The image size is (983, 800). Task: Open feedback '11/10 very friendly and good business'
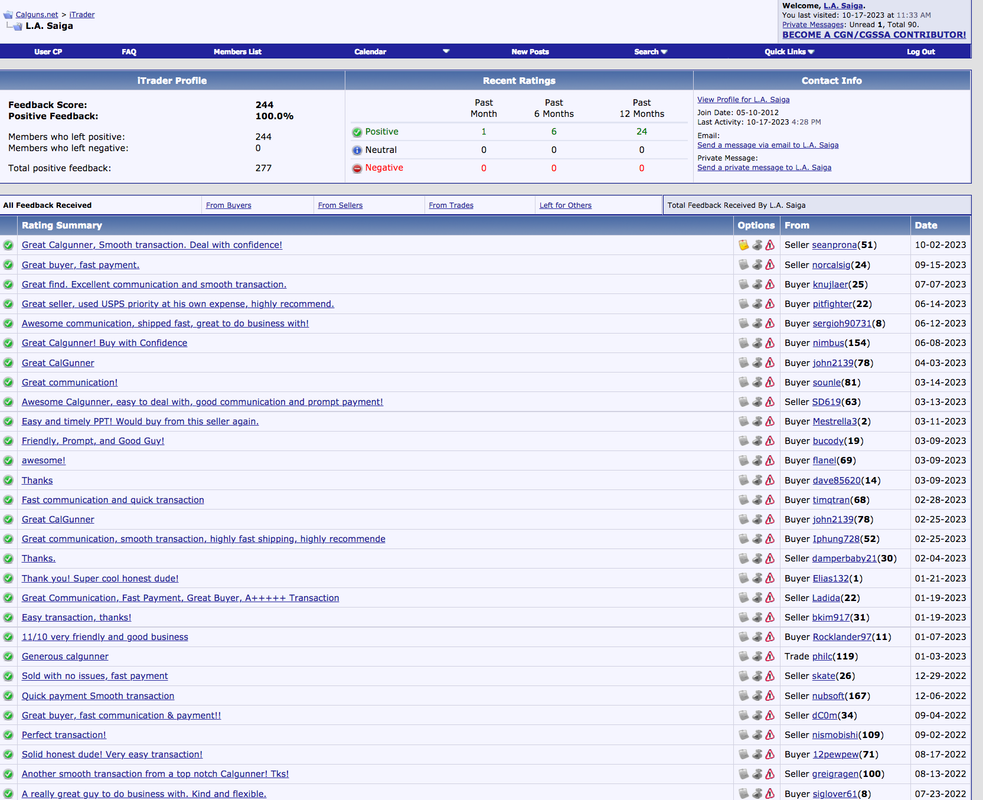[105, 636]
